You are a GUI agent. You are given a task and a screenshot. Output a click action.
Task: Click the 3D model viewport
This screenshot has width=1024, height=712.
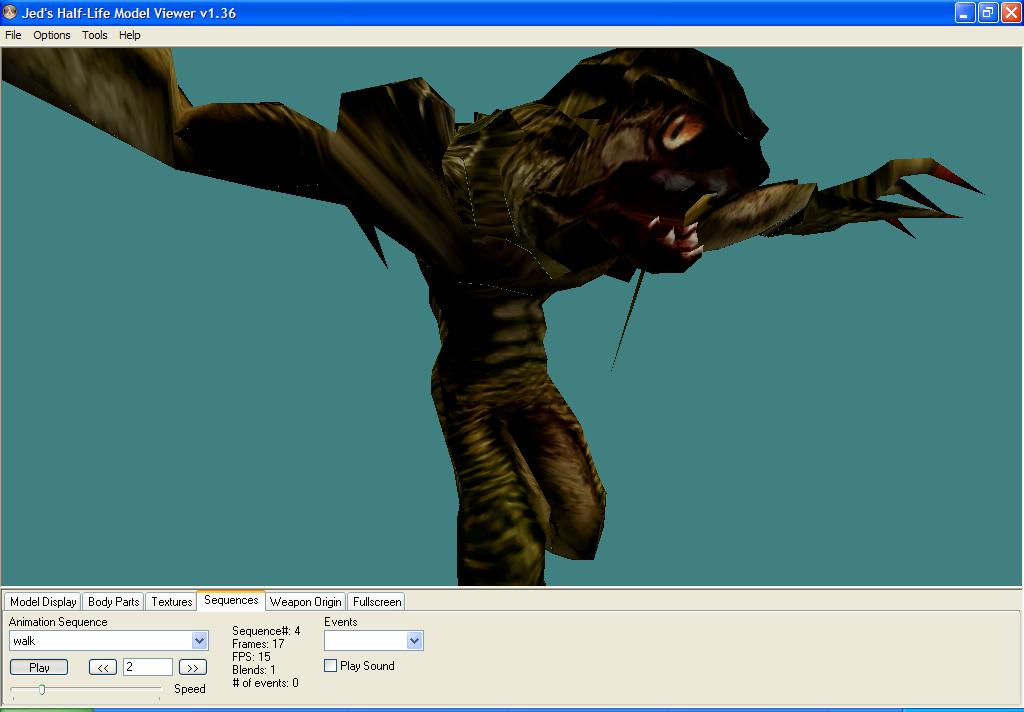[511, 316]
